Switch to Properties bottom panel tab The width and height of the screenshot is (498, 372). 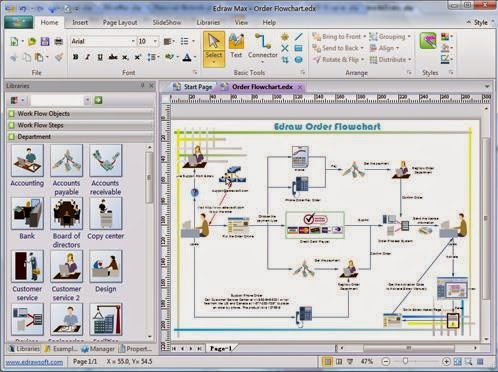[136, 349]
